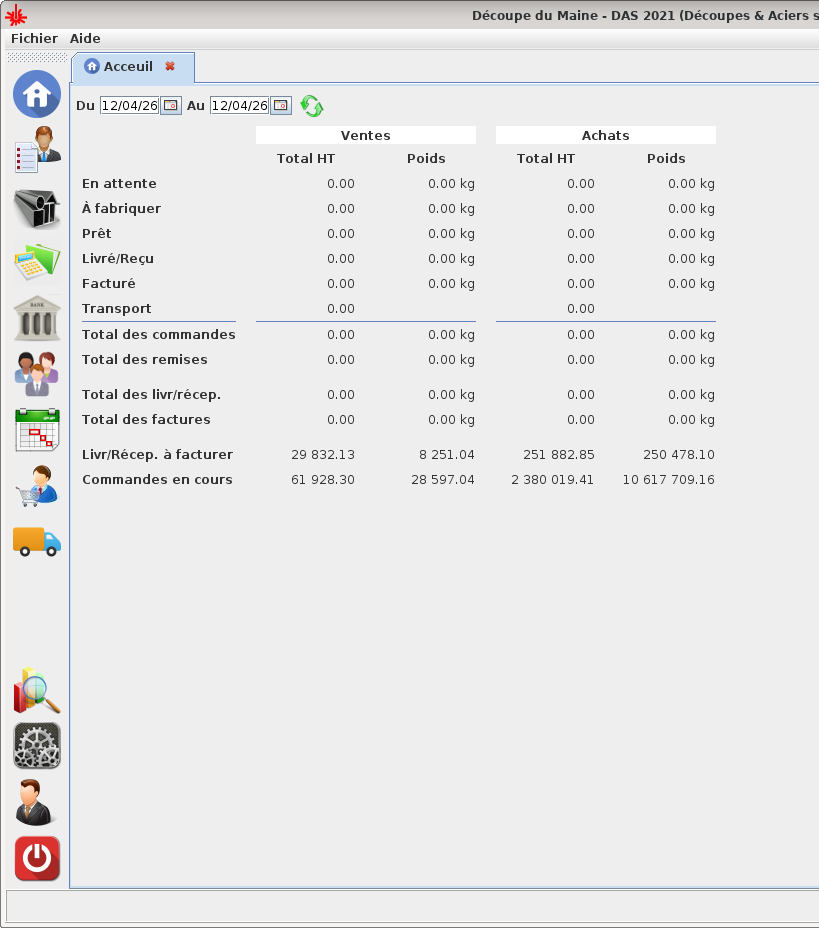
Task: Click the value 10 617 709.16
Action: click(x=669, y=479)
